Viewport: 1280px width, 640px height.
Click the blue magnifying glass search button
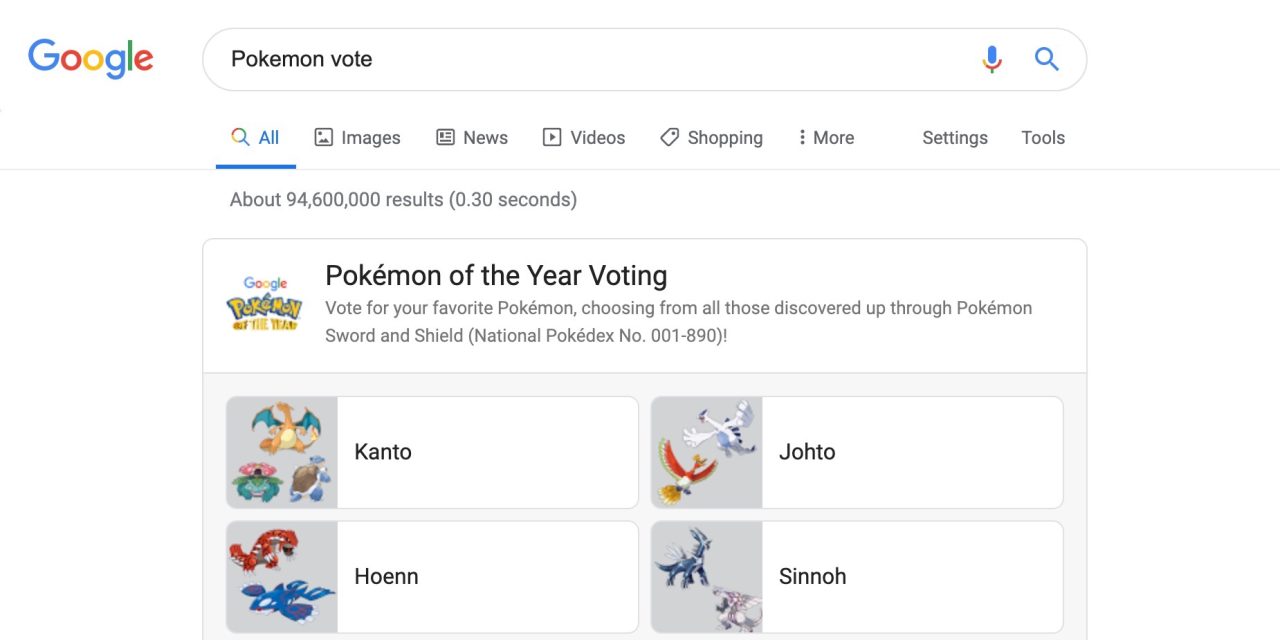[1046, 59]
